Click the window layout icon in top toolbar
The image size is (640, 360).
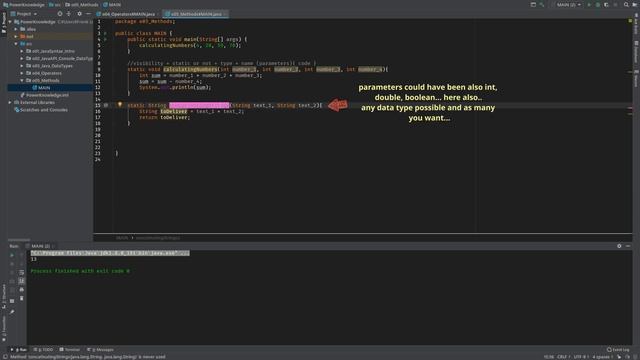pyautogui.click(x=533, y=4)
